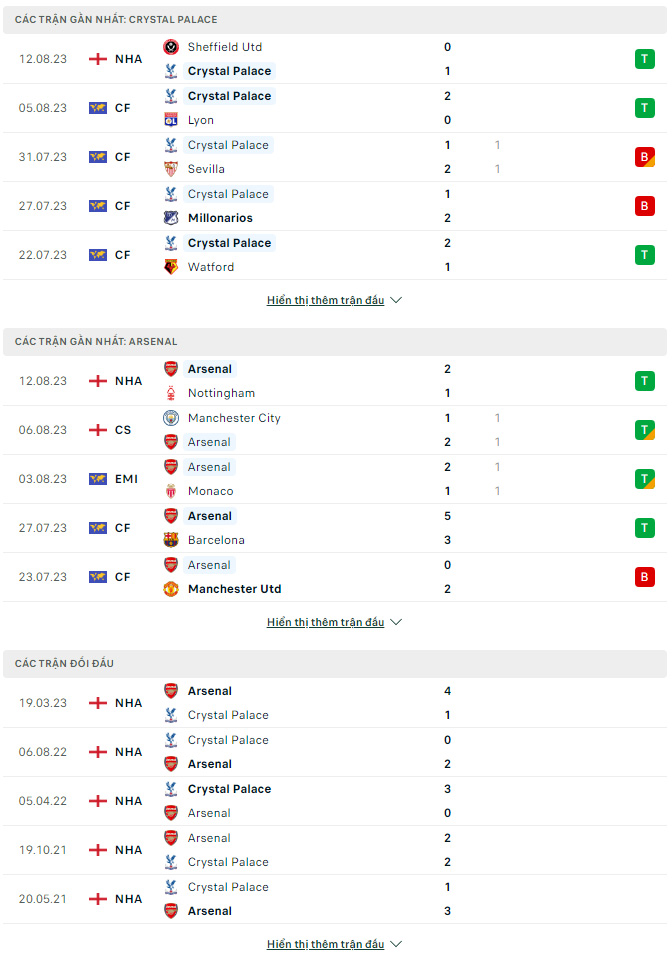Expand more Crystal Palace recent matches
The image size is (672, 957).
334,300
